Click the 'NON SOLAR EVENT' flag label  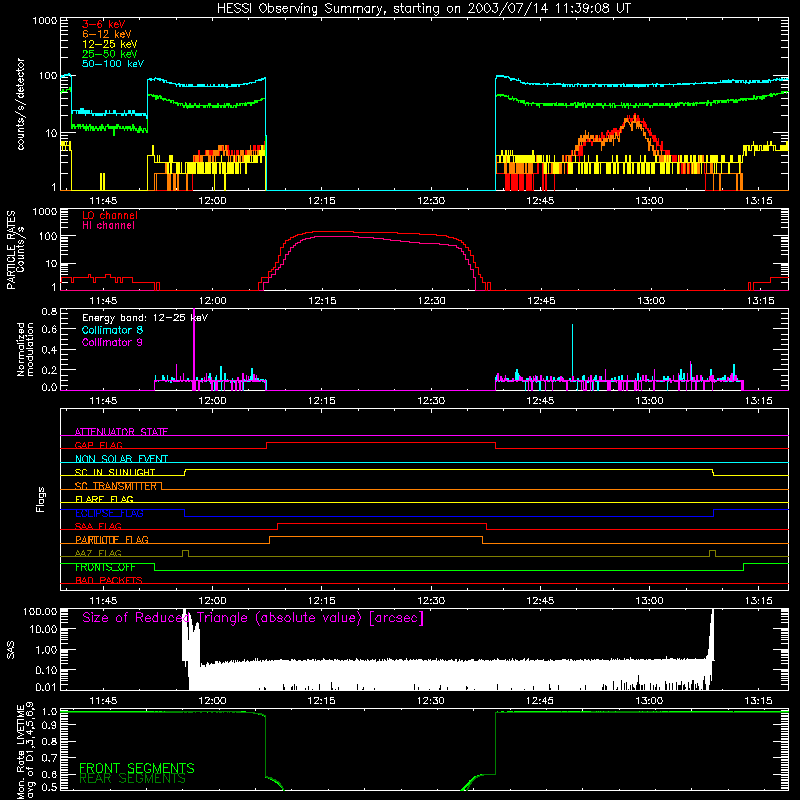(121, 459)
